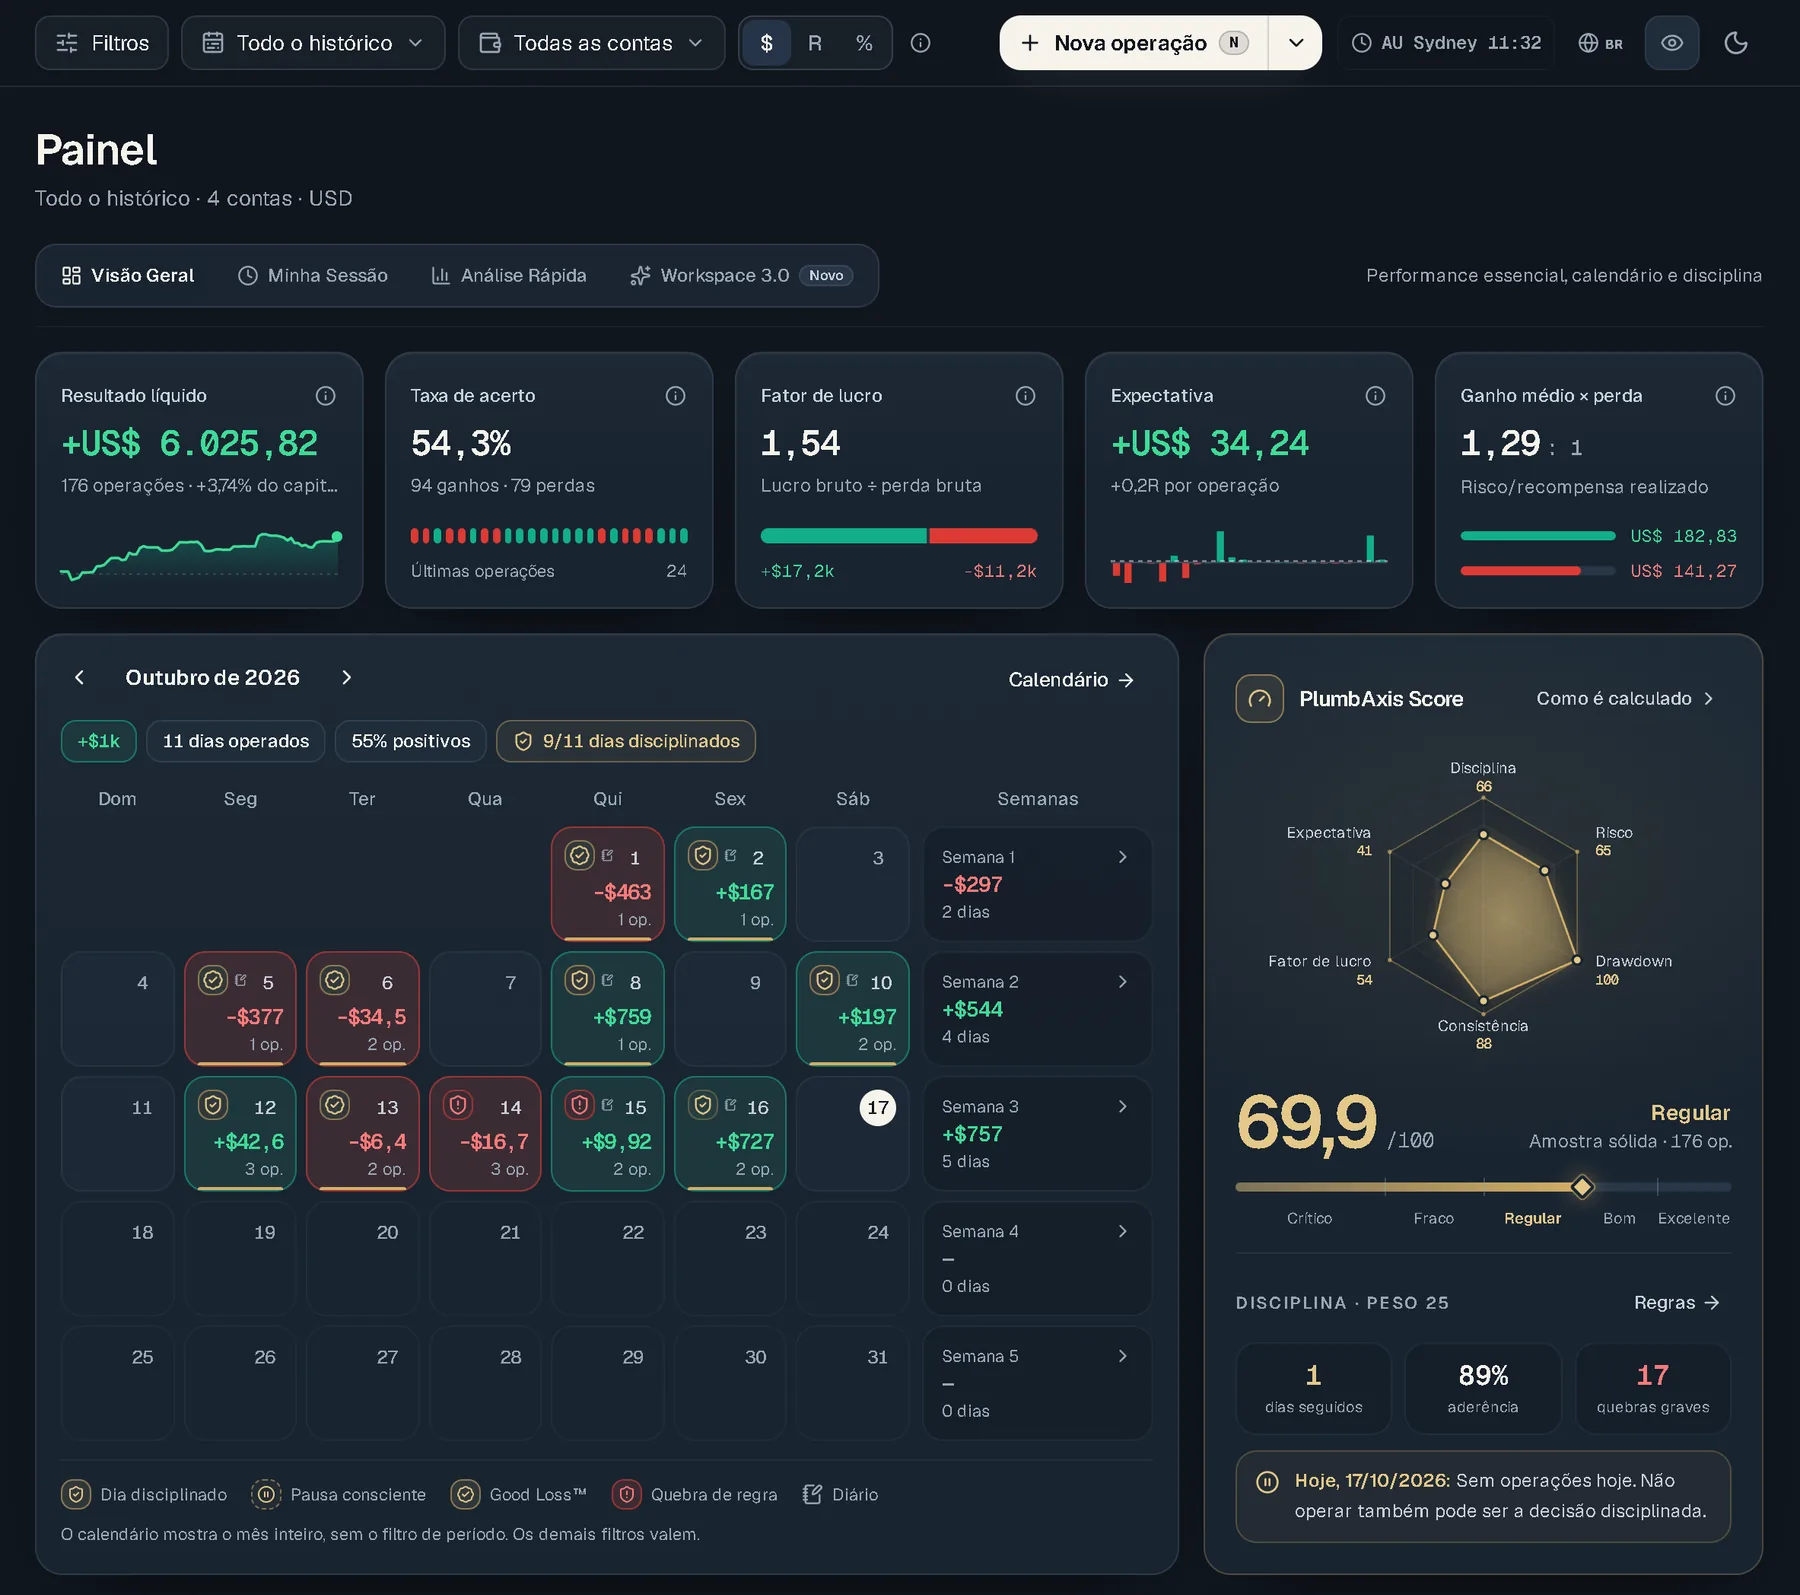
Task: Show info for Ganho médio × perda card
Action: 1726,396
